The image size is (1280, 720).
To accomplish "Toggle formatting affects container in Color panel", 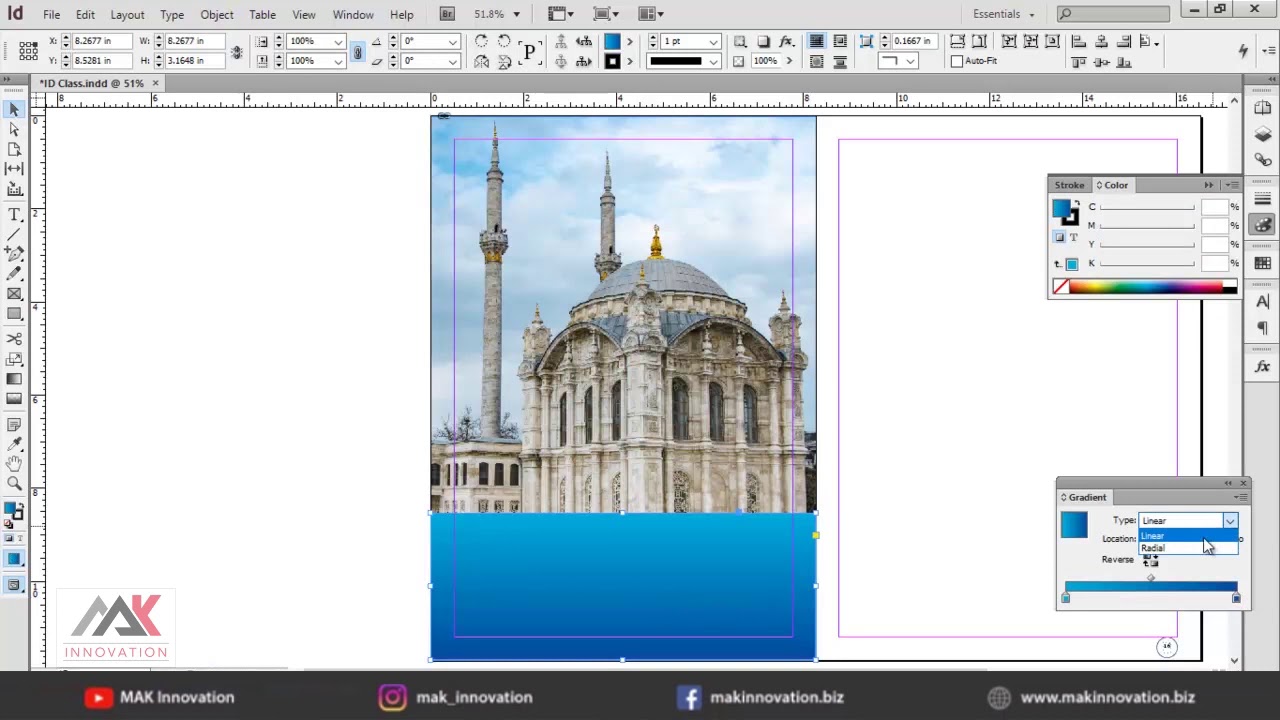I will [x=1059, y=237].
